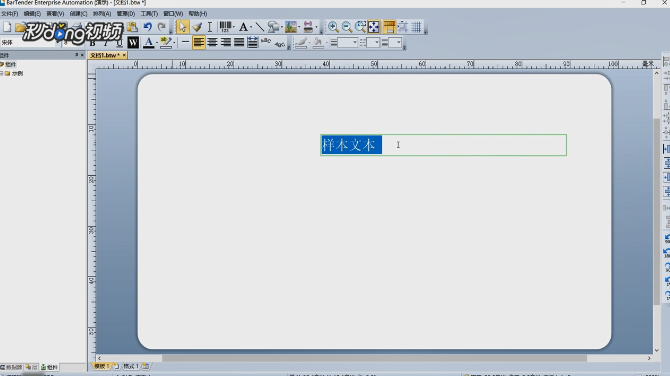Select the text cursor I-beam tool
The width and height of the screenshot is (670, 376).
(210, 27)
